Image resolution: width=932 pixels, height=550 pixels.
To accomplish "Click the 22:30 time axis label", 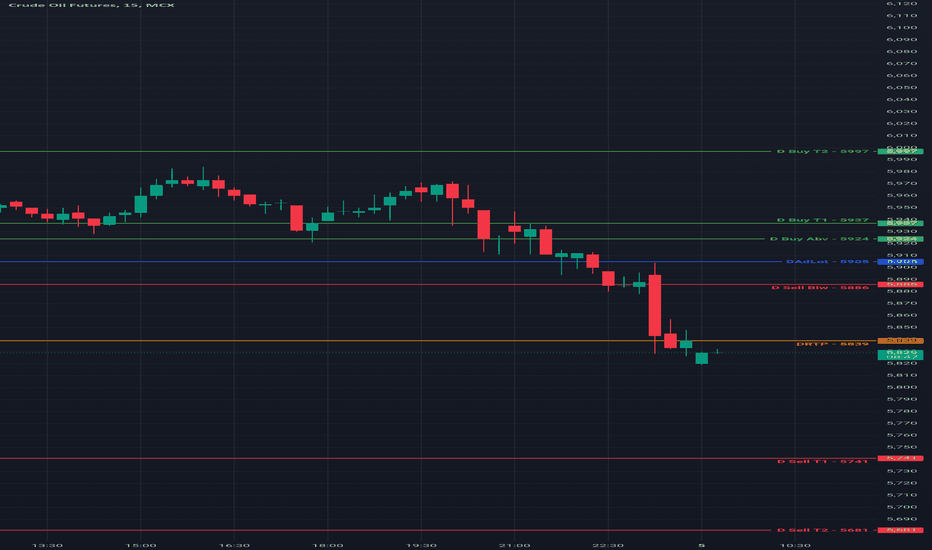I will (608, 545).
